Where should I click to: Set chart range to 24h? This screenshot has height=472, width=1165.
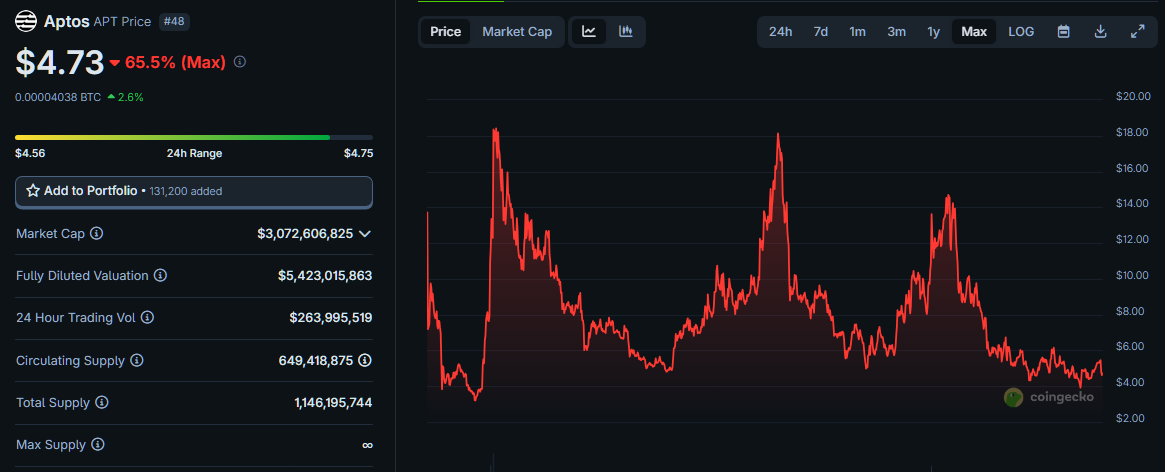pyautogui.click(x=780, y=32)
